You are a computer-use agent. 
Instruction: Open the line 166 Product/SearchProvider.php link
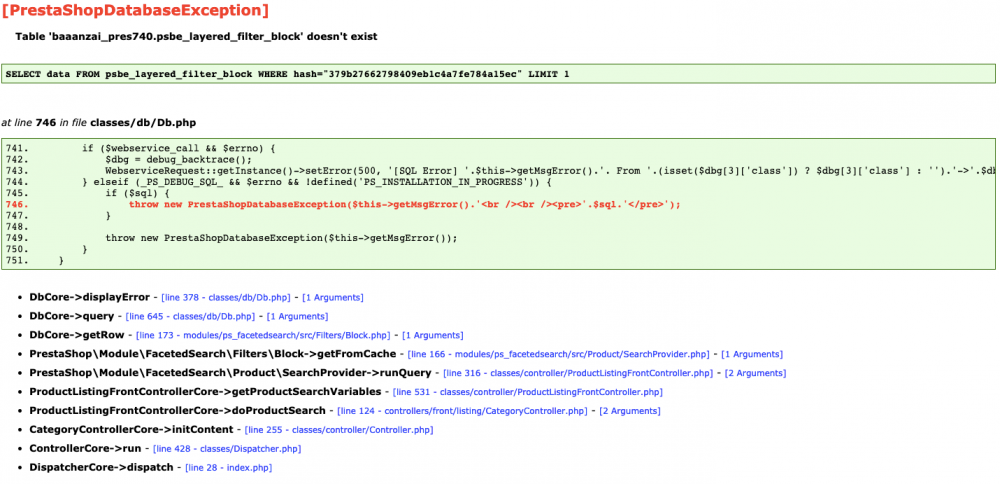[x=559, y=355]
